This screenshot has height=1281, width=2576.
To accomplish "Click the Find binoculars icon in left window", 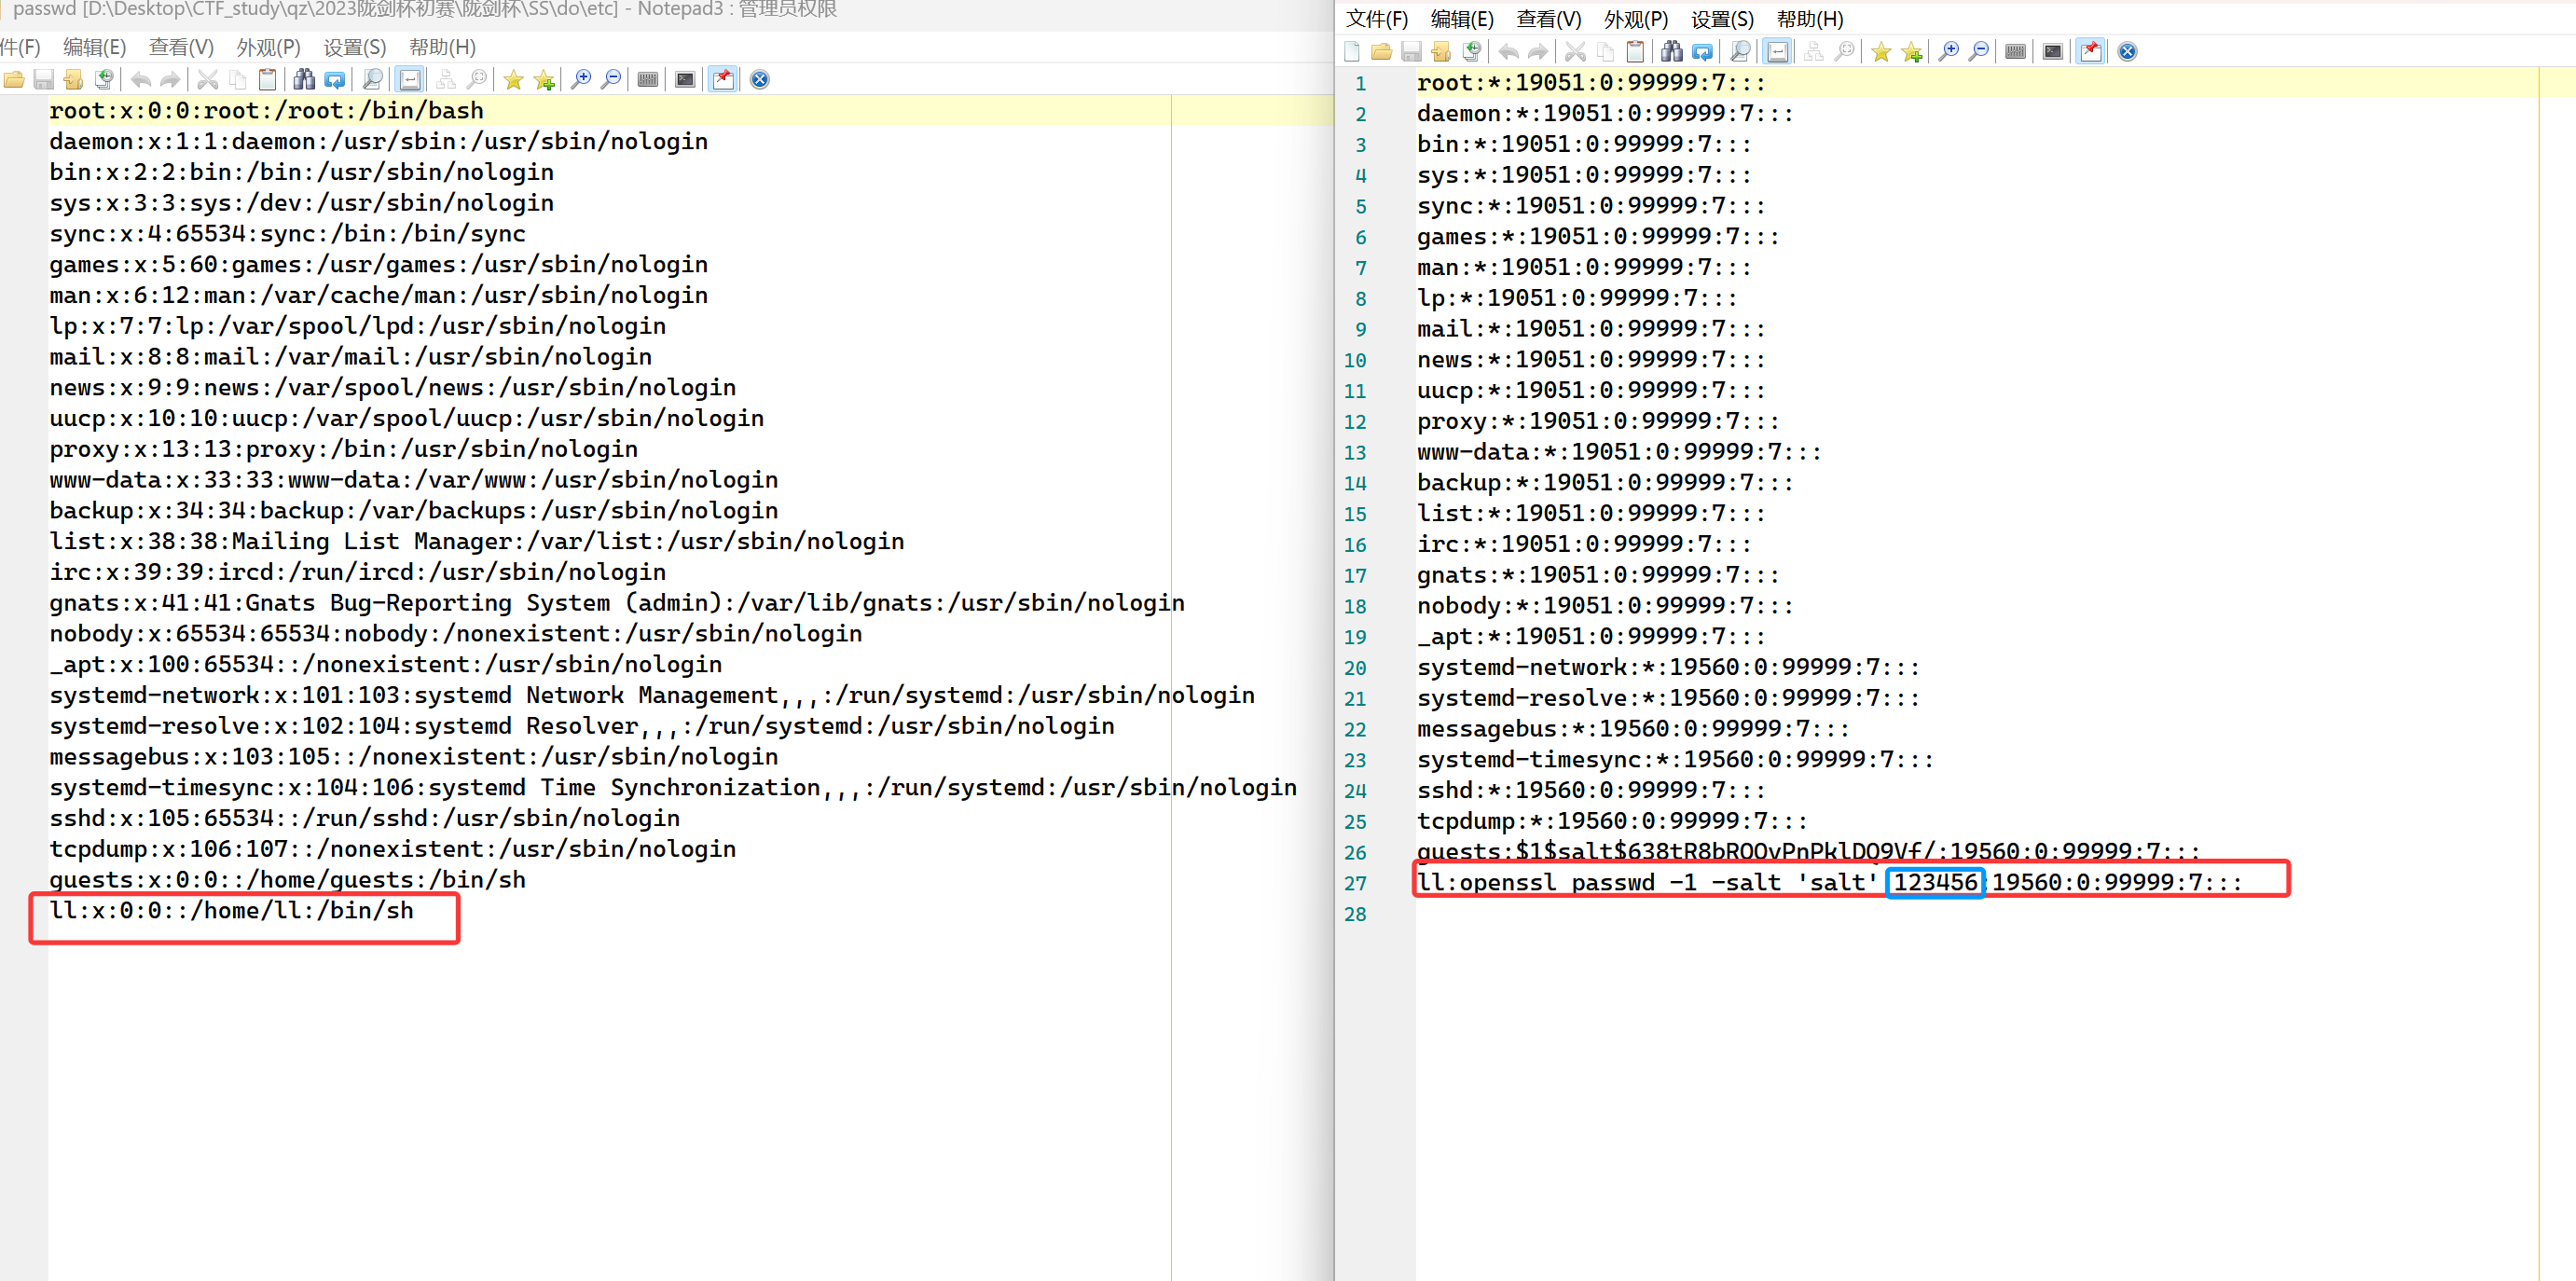I will coord(304,80).
